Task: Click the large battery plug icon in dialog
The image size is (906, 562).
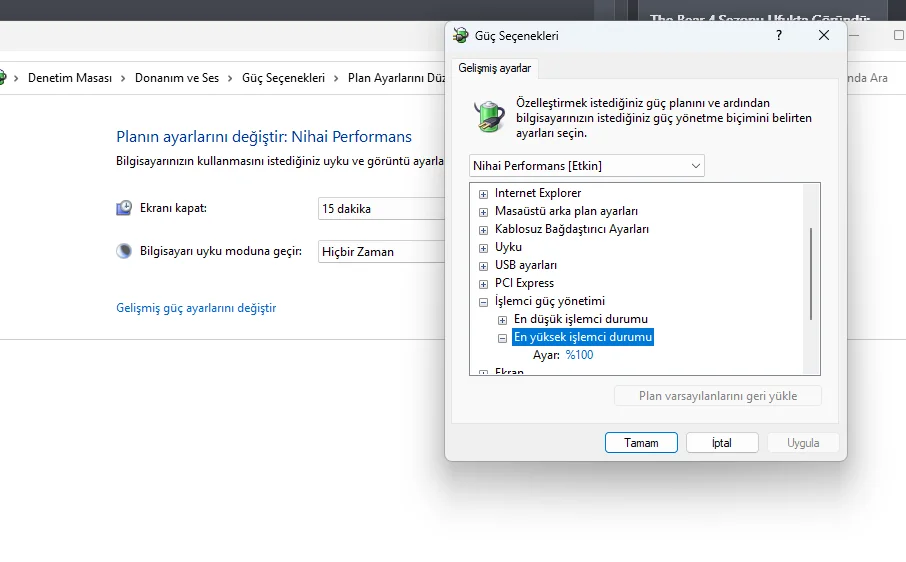Action: (489, 116)
